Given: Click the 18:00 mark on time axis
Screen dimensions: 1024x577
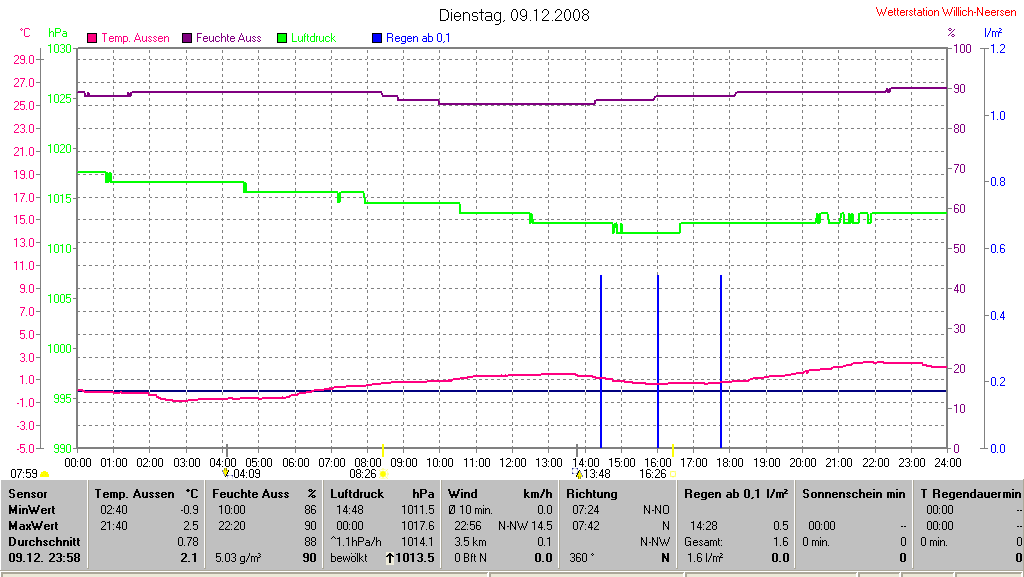Looking at the screenshot, I should tap(730, 463).
